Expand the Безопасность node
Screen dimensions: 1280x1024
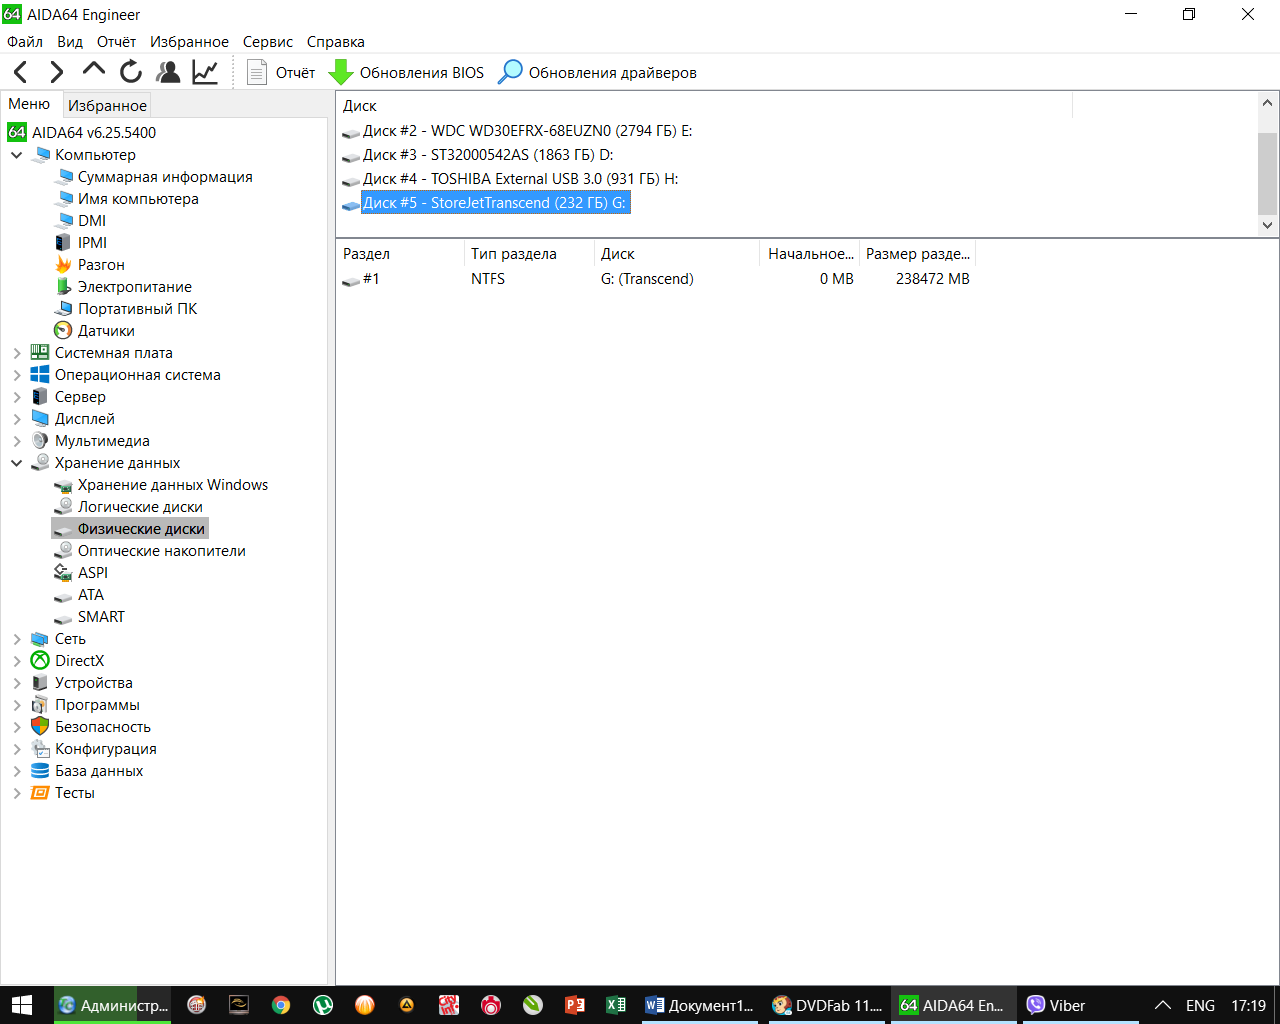click(x=17, y=727)
